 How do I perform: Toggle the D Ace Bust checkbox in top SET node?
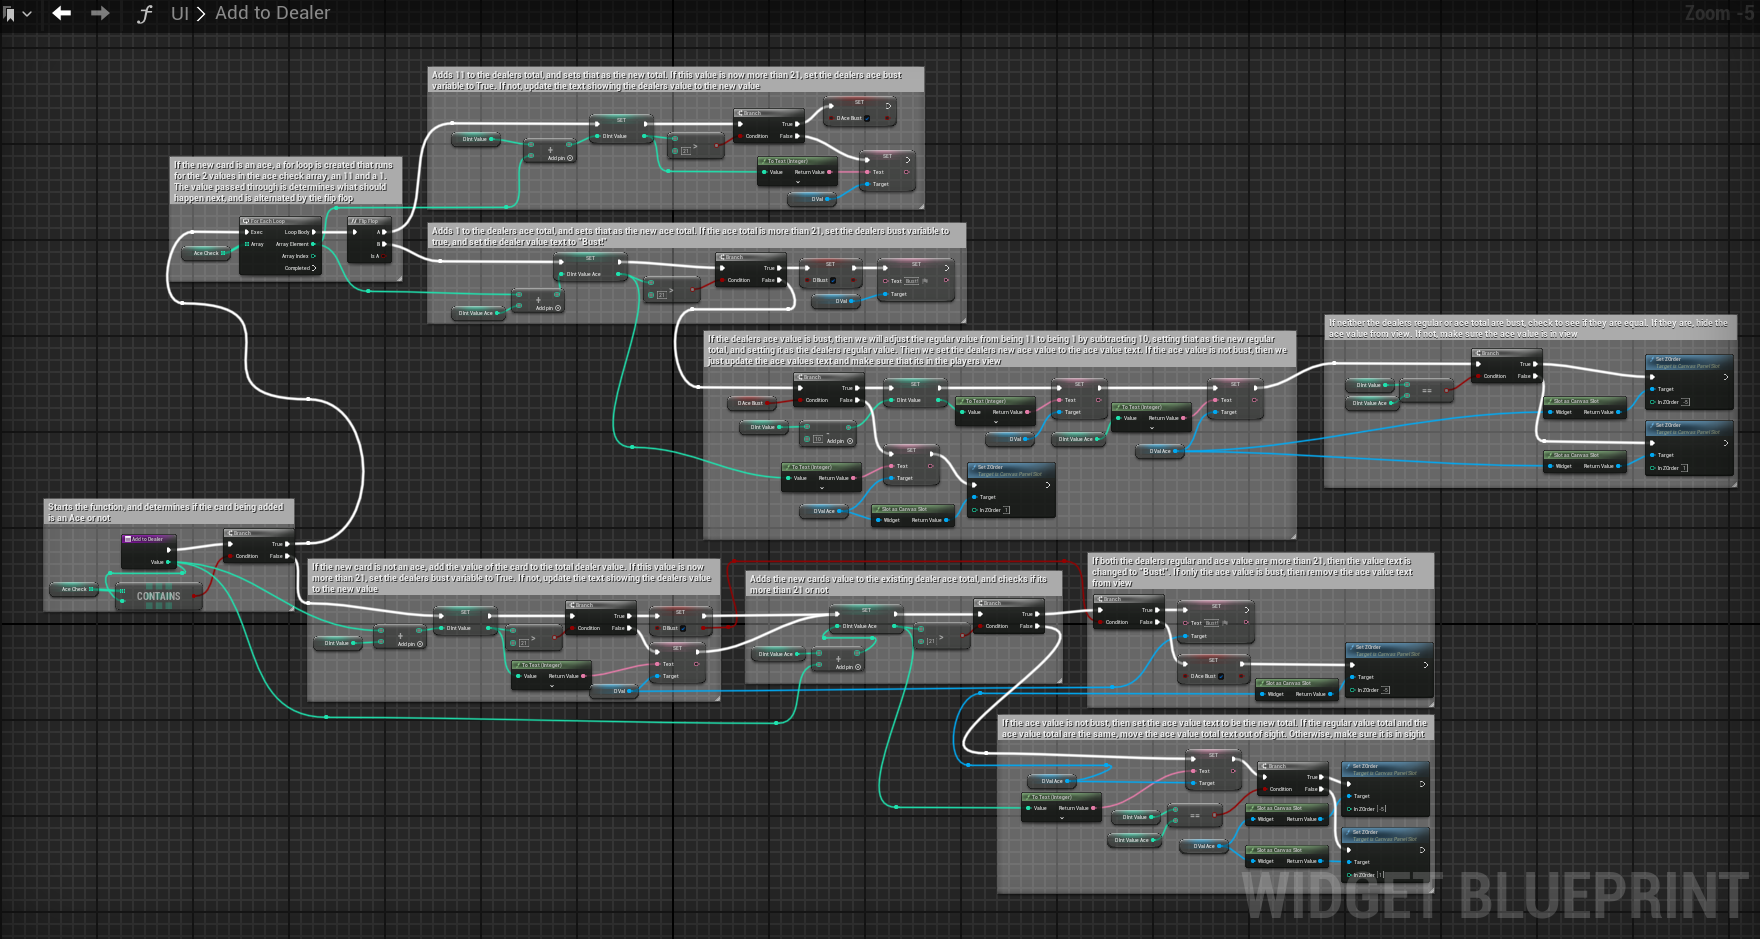click(x=867, y=118)
